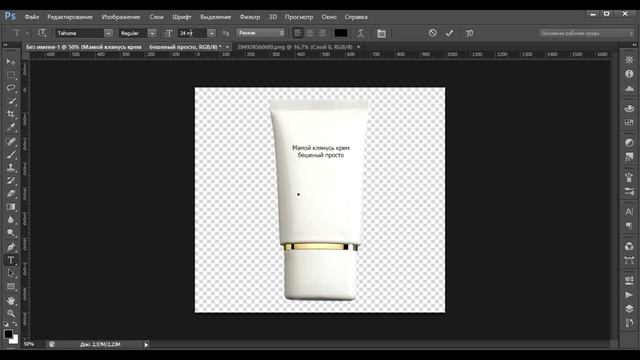Click the 3D button in options bar
640x360 pixels.
tap(469, 33)
